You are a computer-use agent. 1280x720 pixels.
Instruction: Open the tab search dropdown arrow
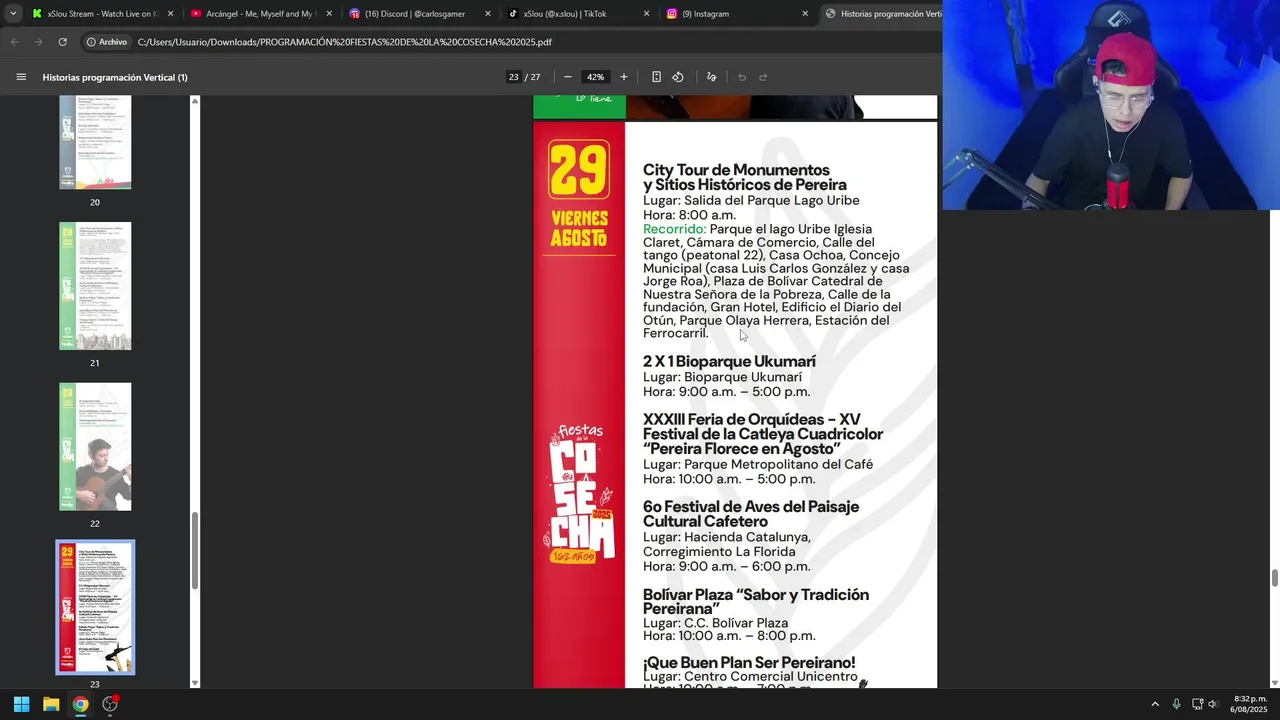13,14
